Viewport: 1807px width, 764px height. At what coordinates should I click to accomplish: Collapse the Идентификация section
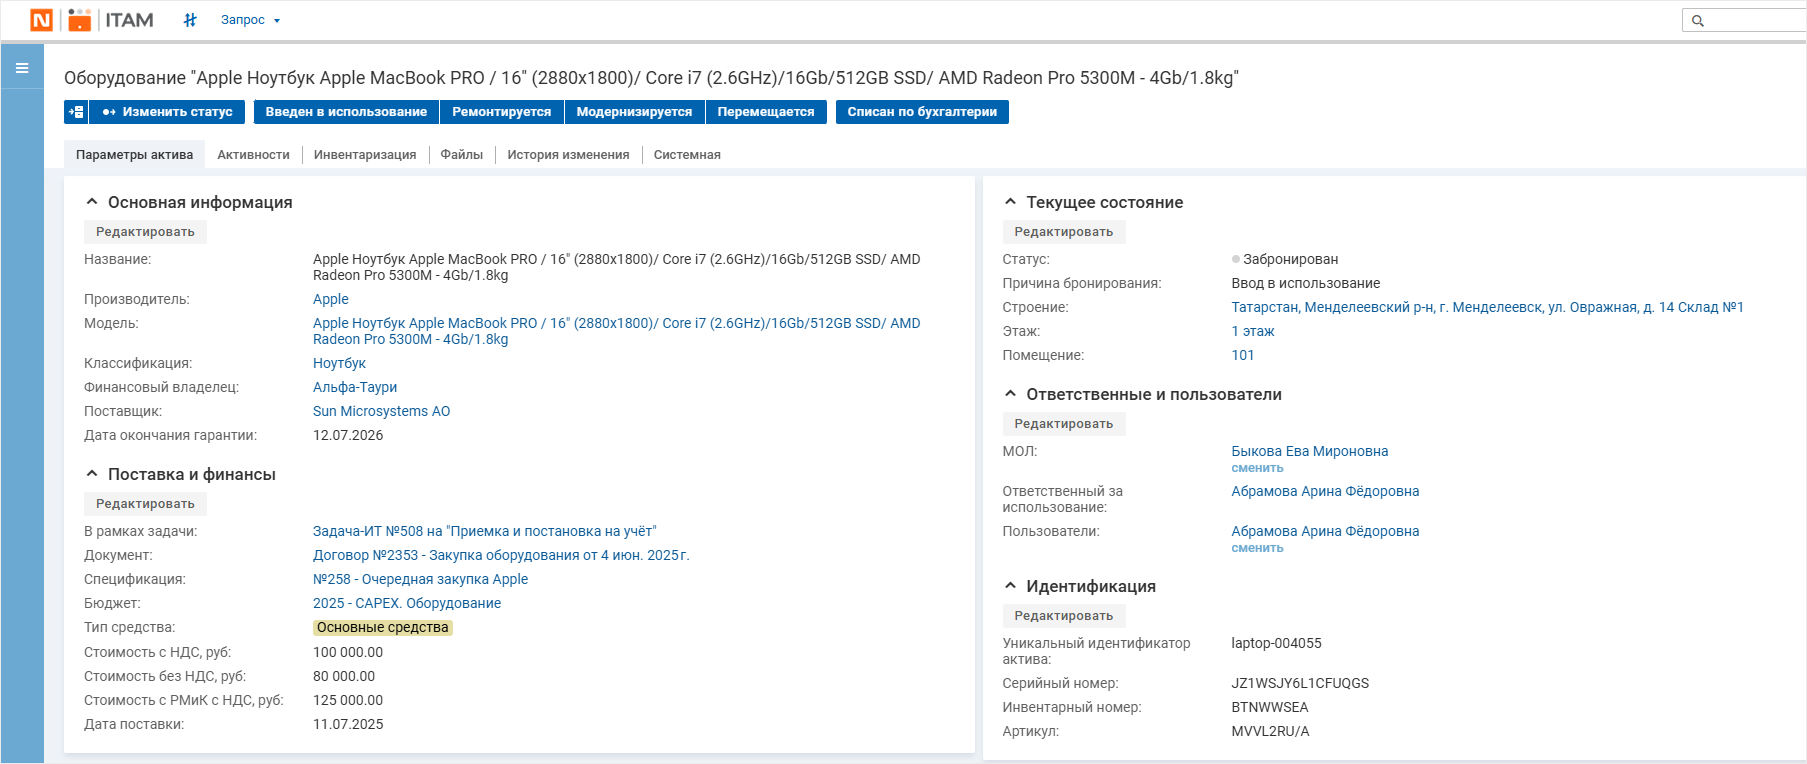pyautogui.click(x=1010, y=586)
